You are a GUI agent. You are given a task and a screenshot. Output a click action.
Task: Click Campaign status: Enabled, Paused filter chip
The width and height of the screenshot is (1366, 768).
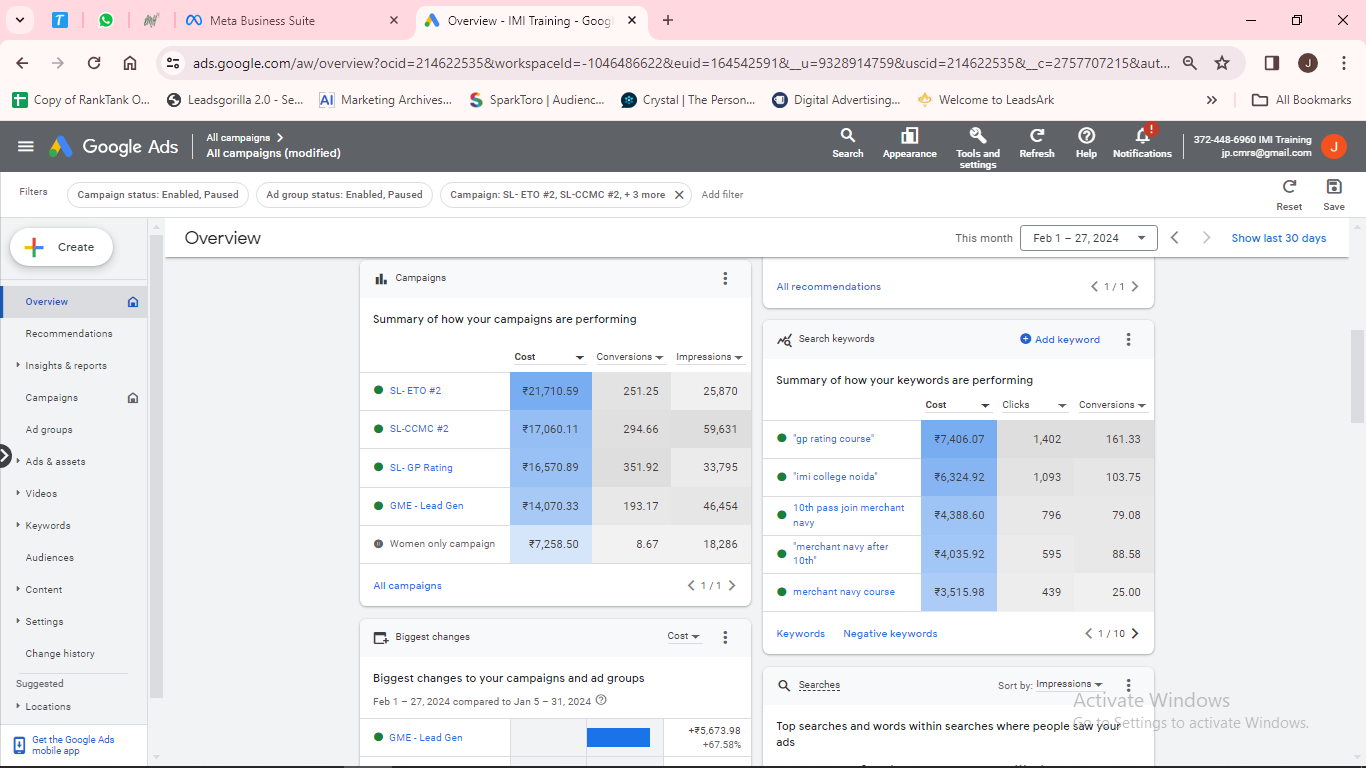(158, 195)
